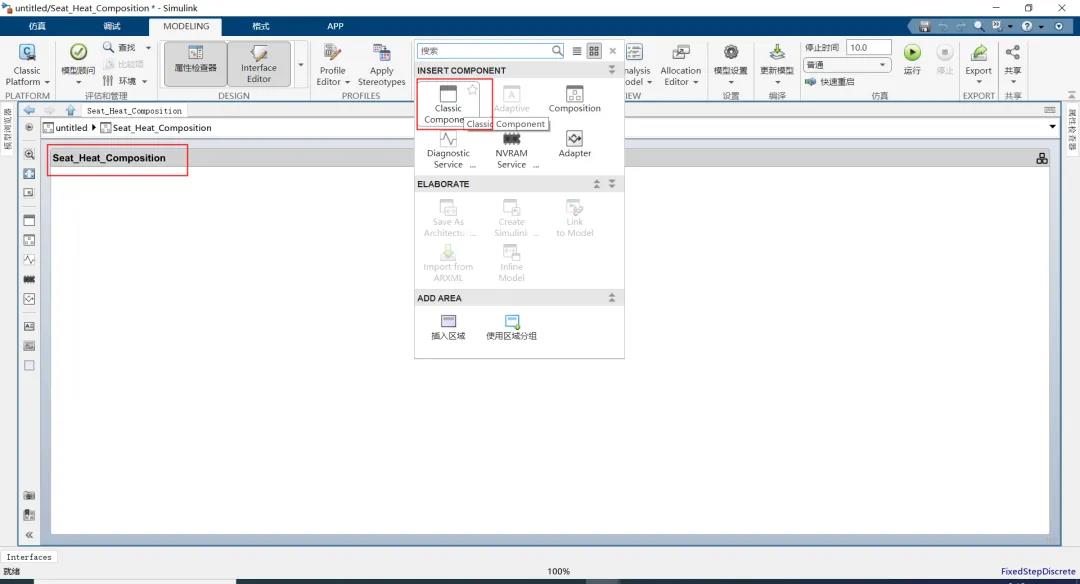Collapse the INSERT COMPONENT section

pos(612,70)
